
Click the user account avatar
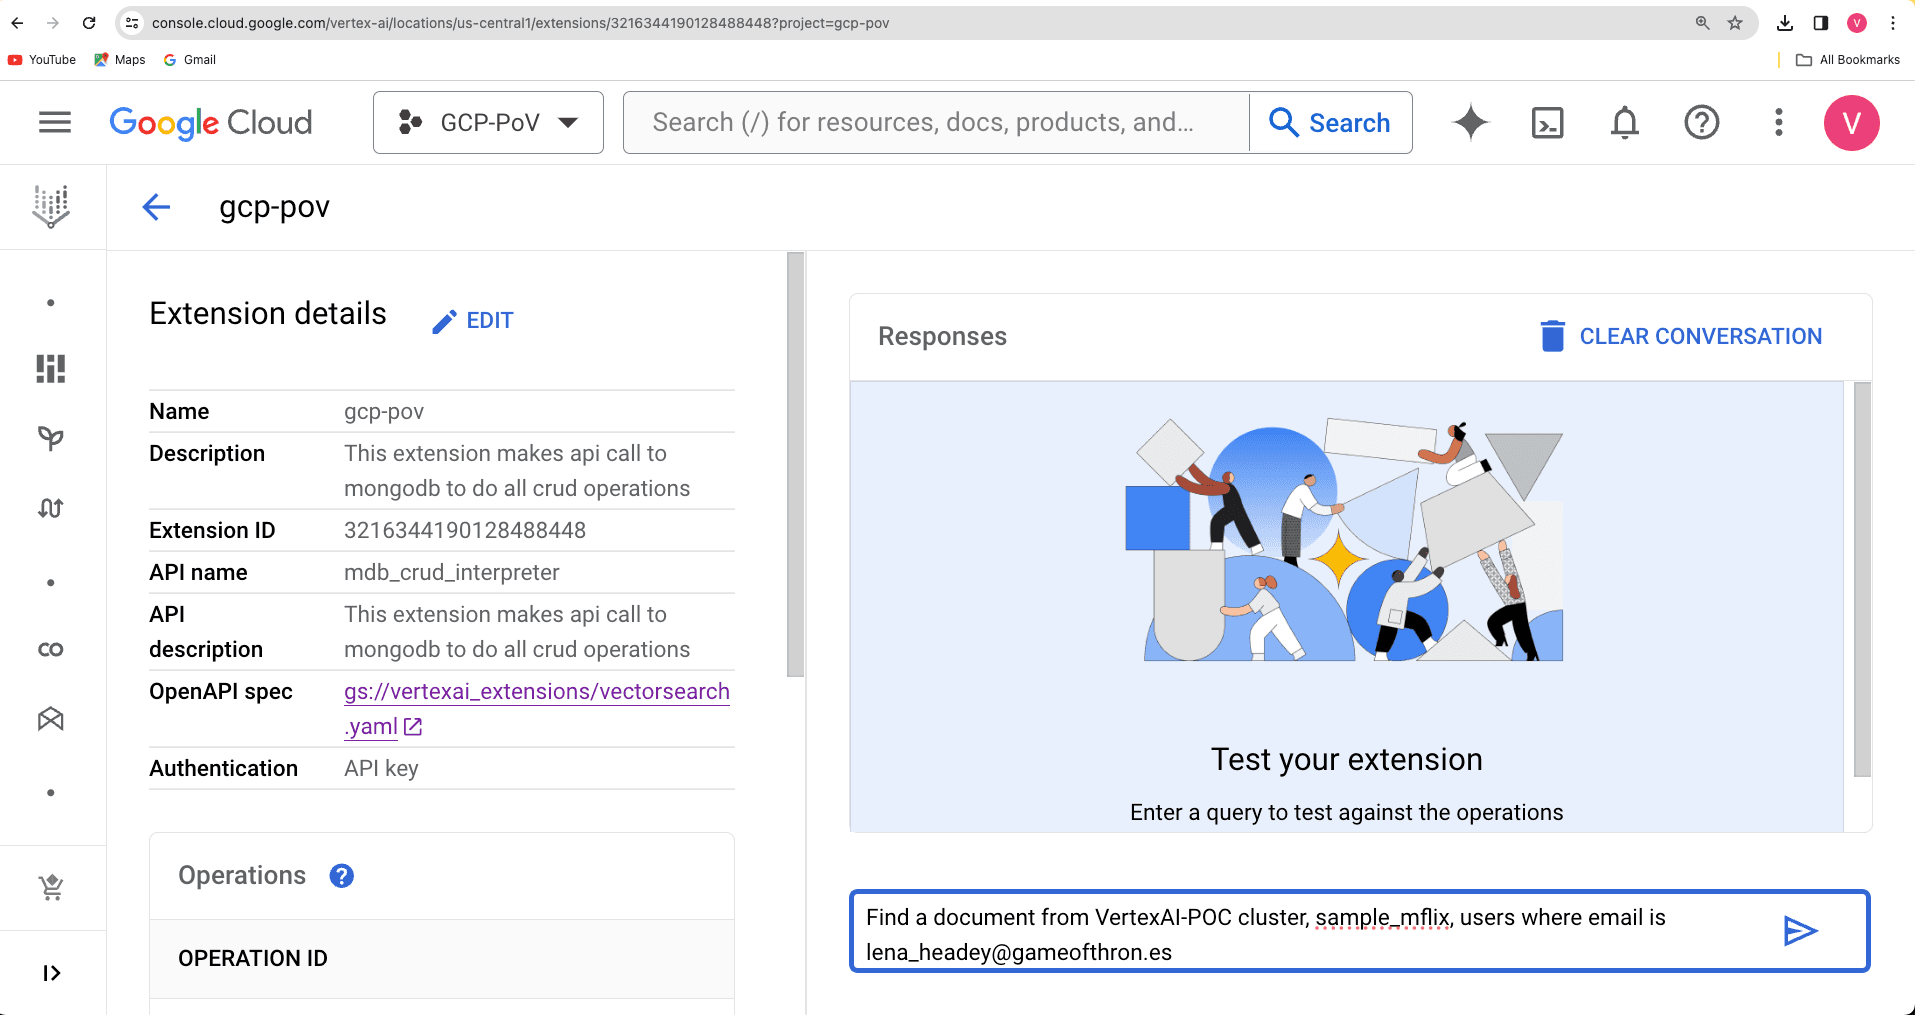click(1851, 122)
